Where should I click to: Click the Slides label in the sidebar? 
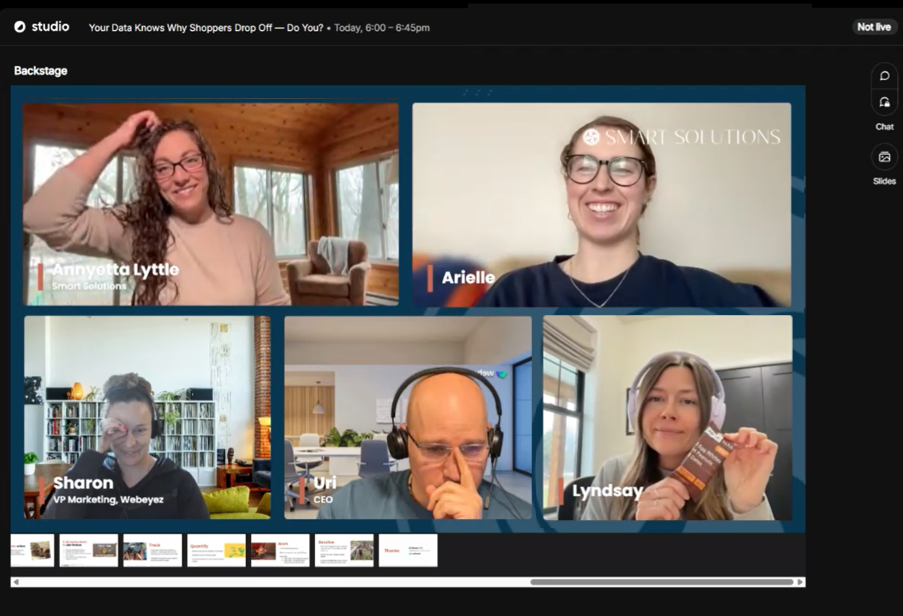point(885,181)
